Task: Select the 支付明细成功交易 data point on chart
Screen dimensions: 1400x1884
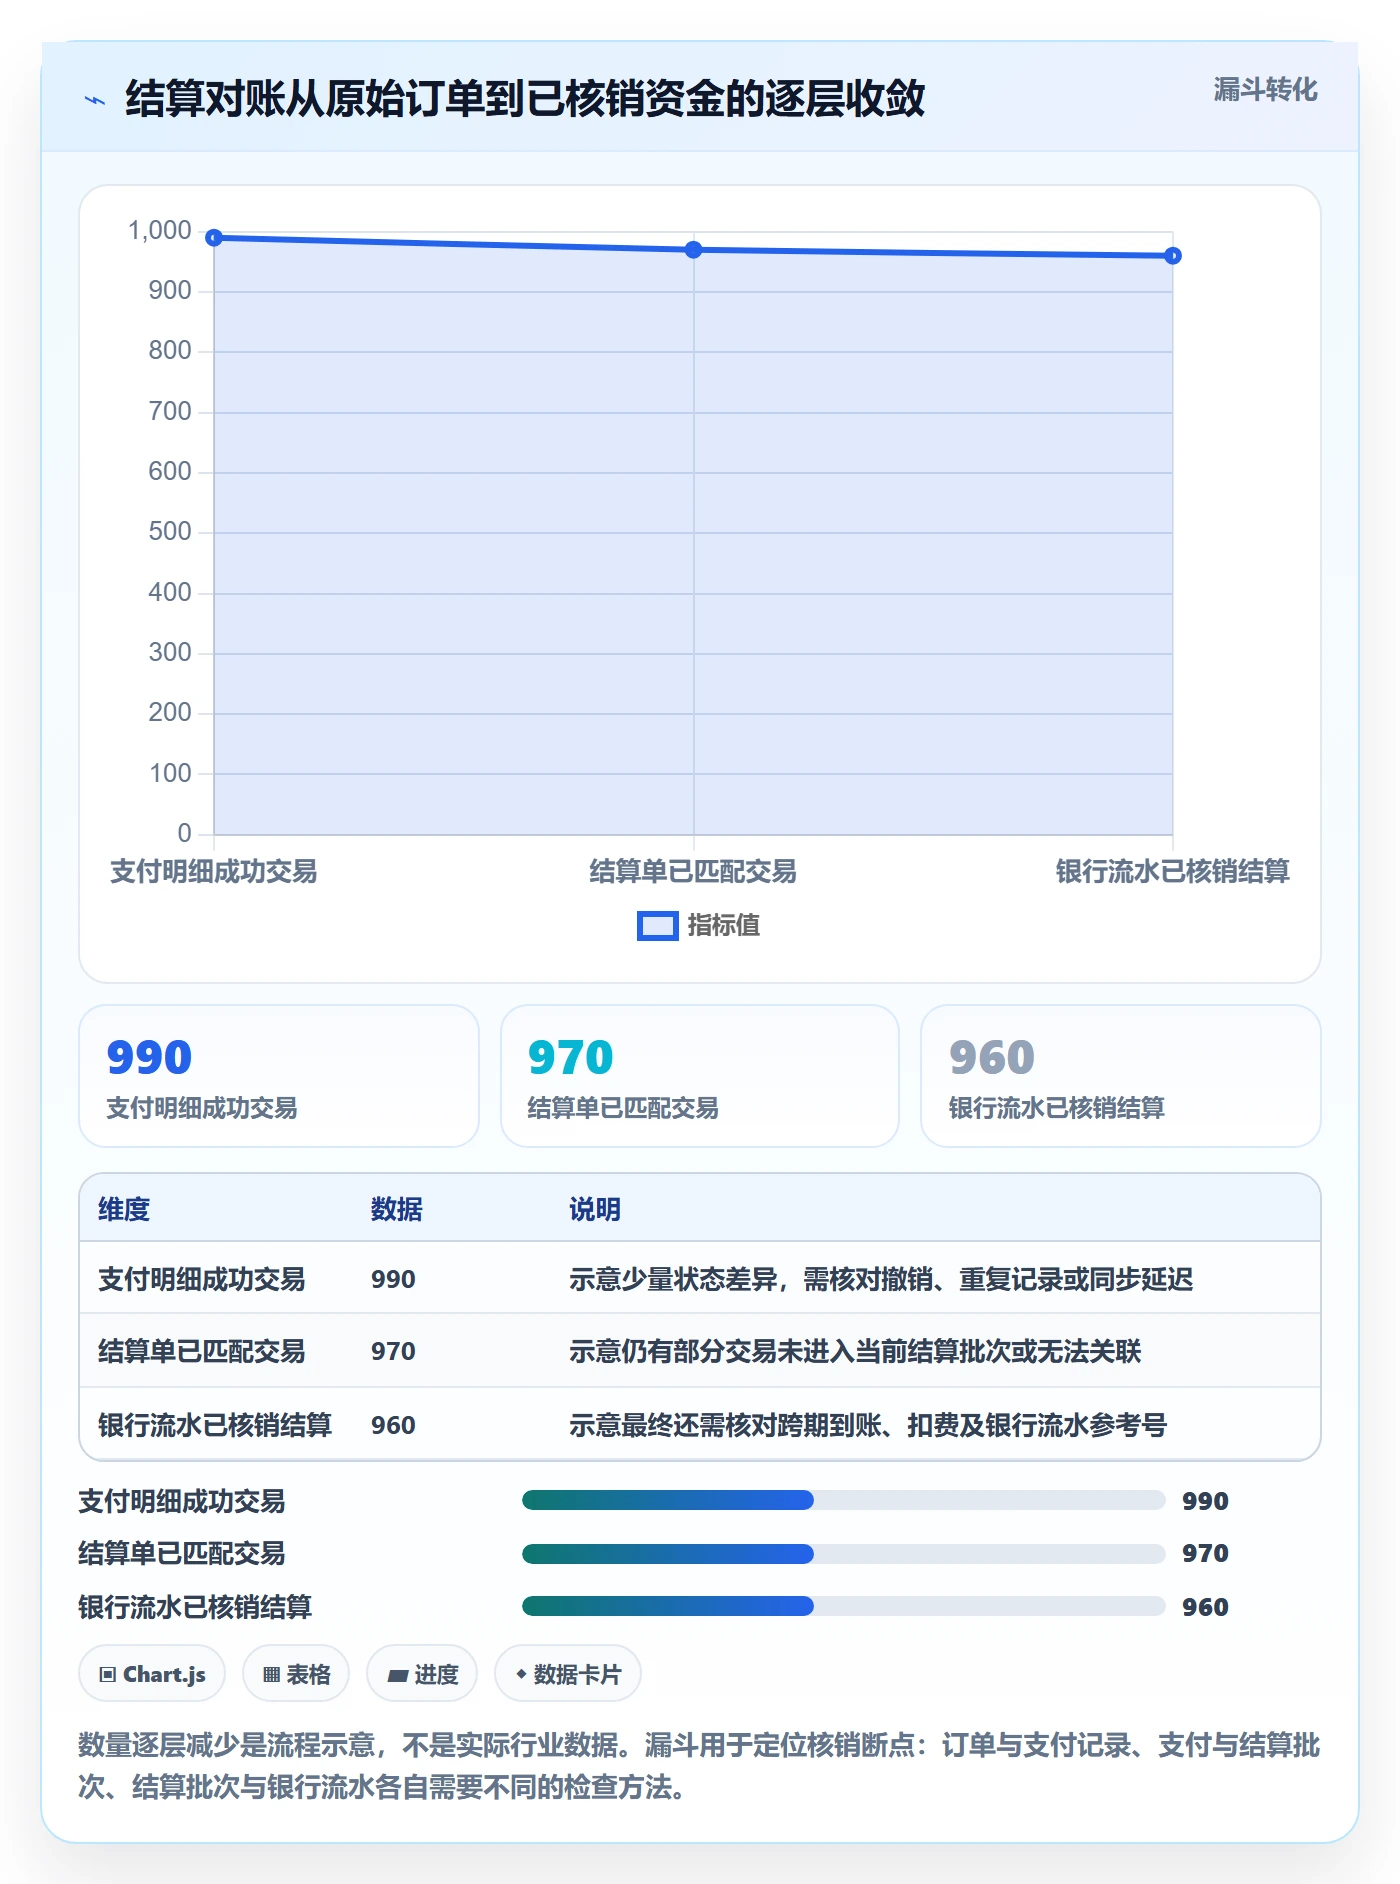Action: click(x=214, y=238)
